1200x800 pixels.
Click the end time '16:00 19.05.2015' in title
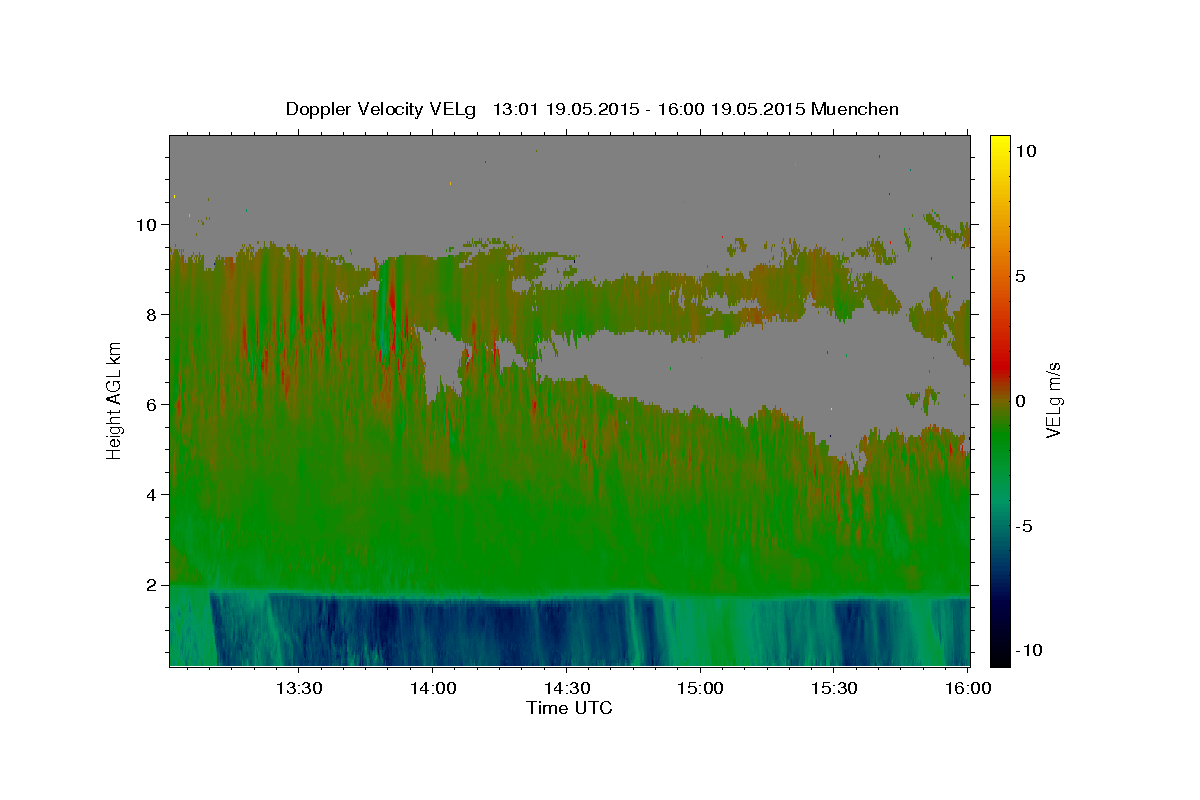pyautogui.click(x=734, y=109)
